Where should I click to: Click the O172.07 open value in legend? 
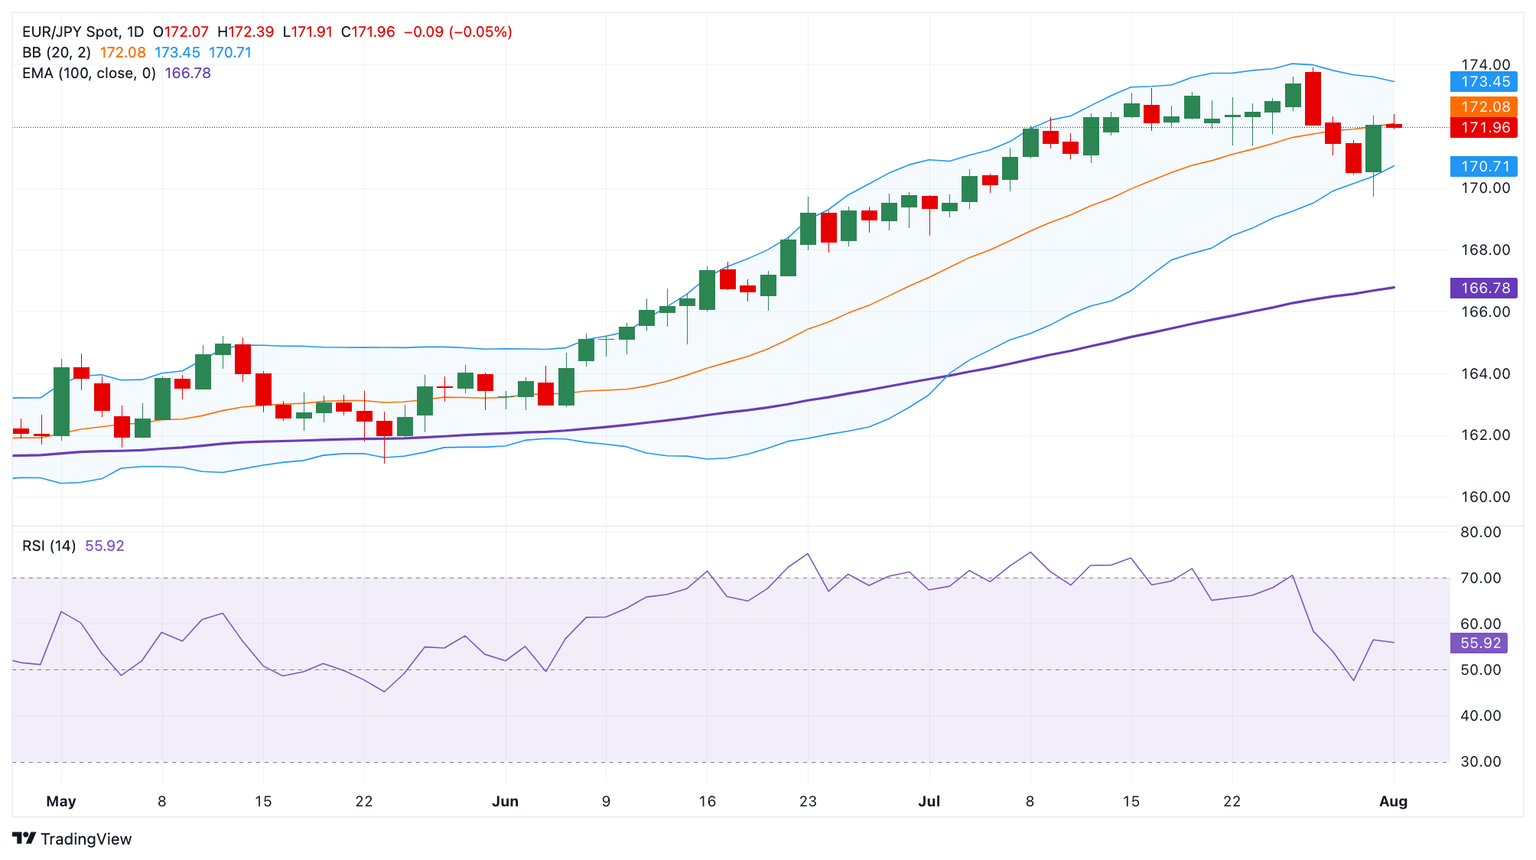pos(181,32)
